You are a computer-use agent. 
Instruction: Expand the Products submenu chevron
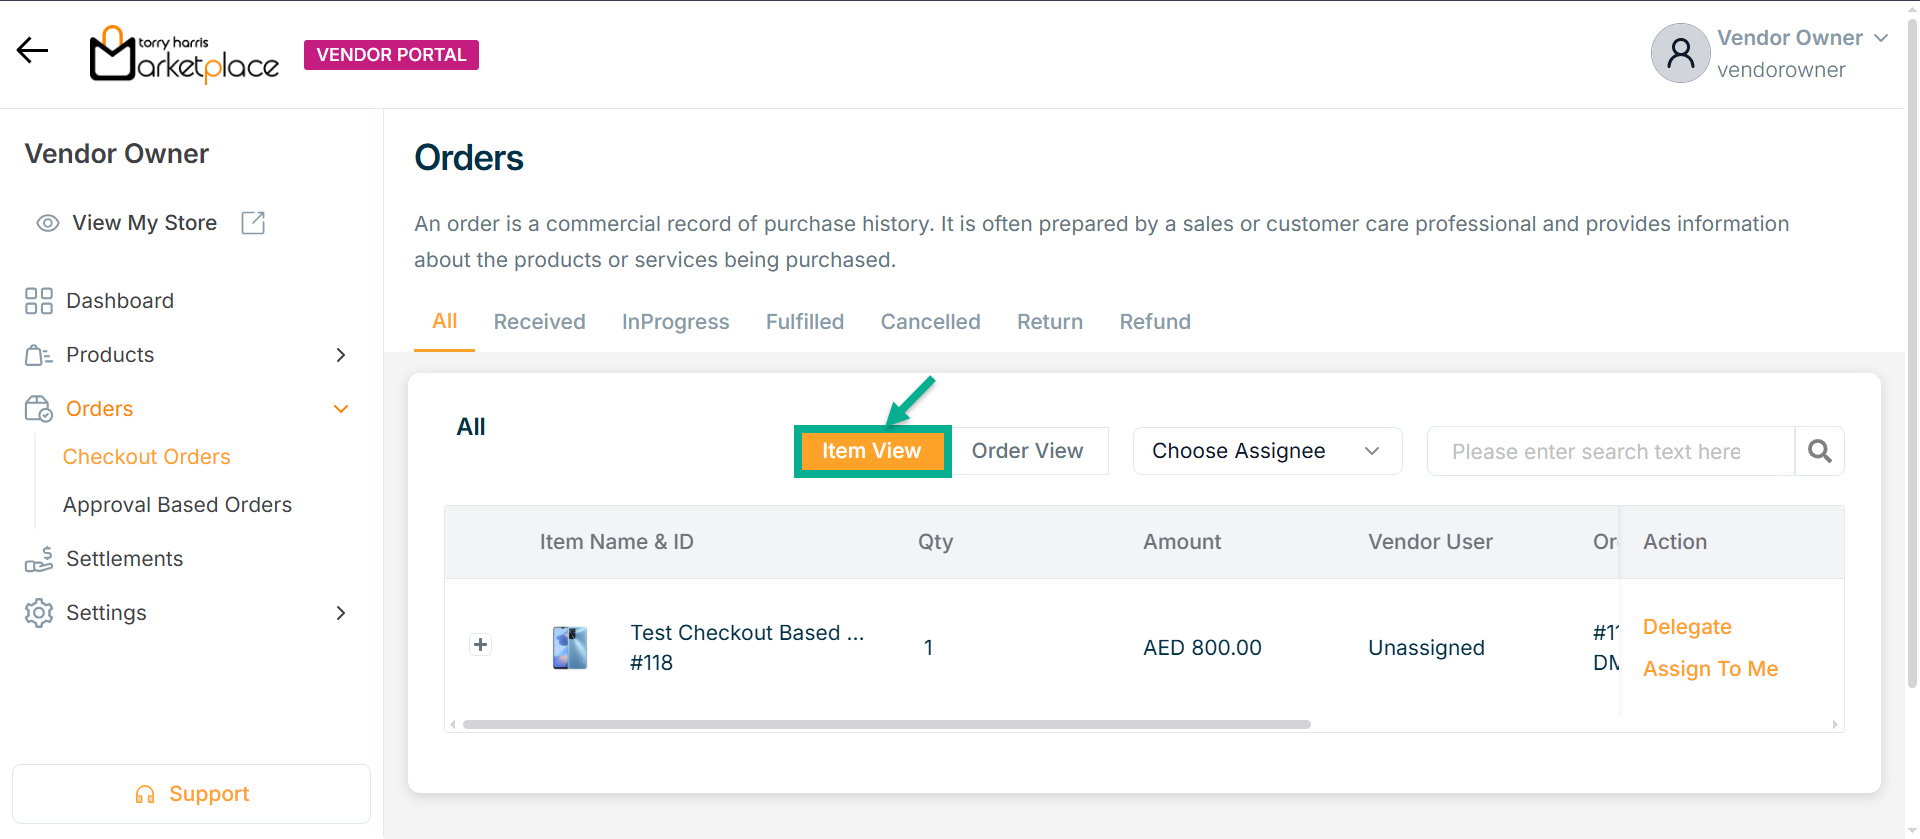(x=341, y=355)
